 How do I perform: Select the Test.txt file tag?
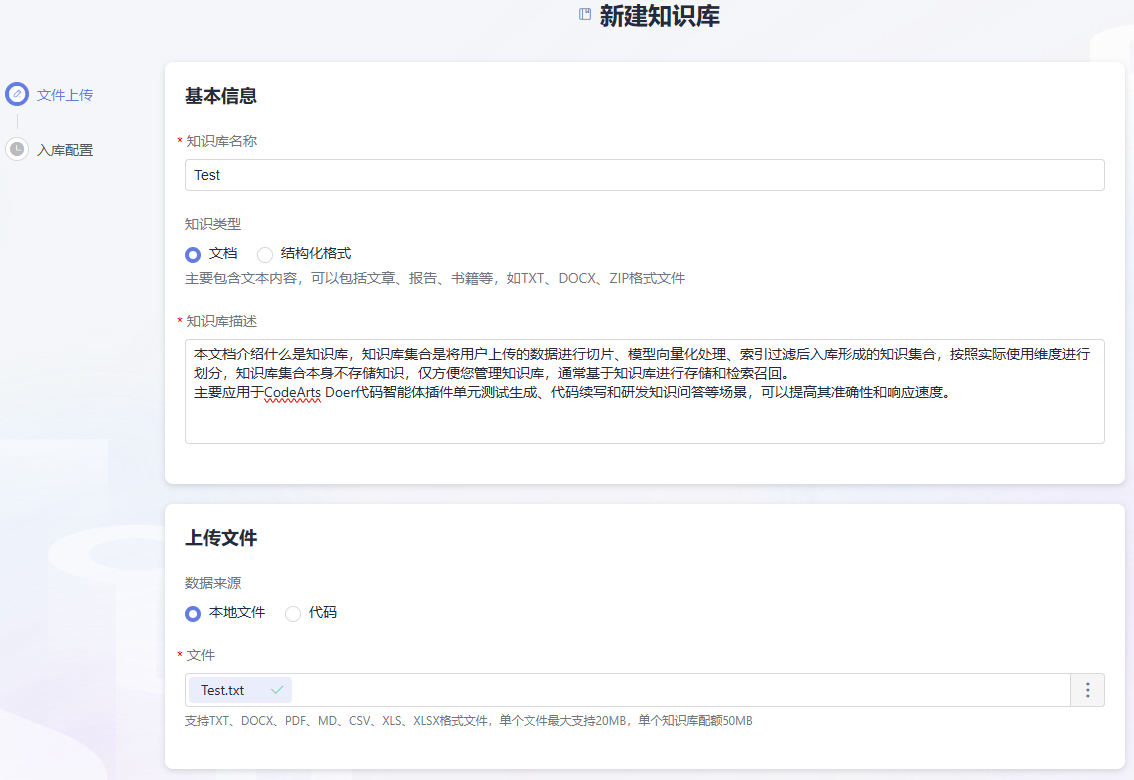223,690
